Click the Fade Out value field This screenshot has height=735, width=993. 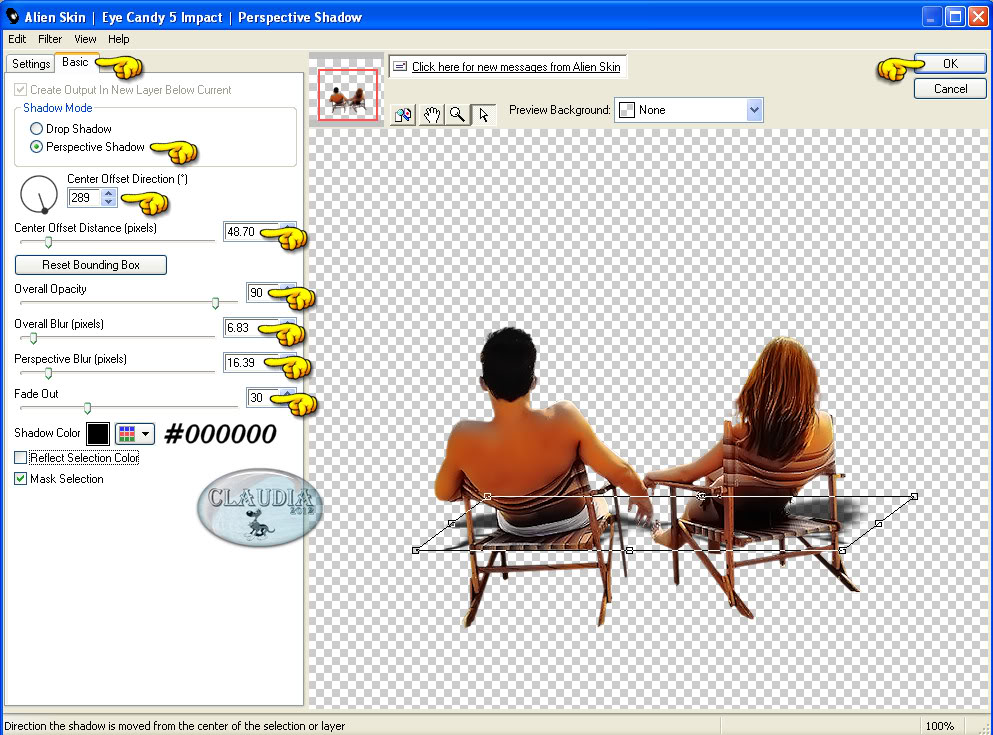pos(263,398)
